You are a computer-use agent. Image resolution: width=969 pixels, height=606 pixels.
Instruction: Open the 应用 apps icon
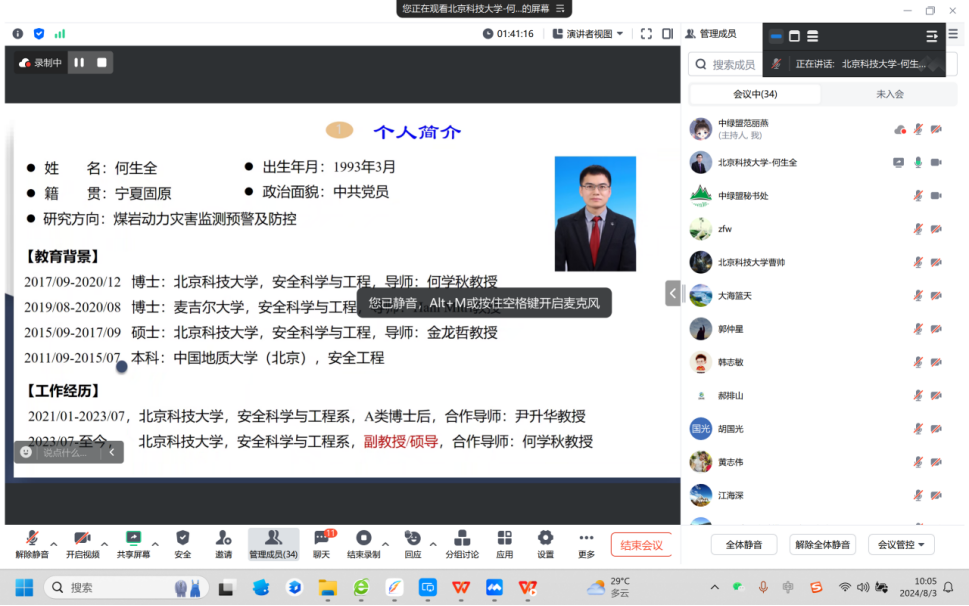(x=504, y=544)
